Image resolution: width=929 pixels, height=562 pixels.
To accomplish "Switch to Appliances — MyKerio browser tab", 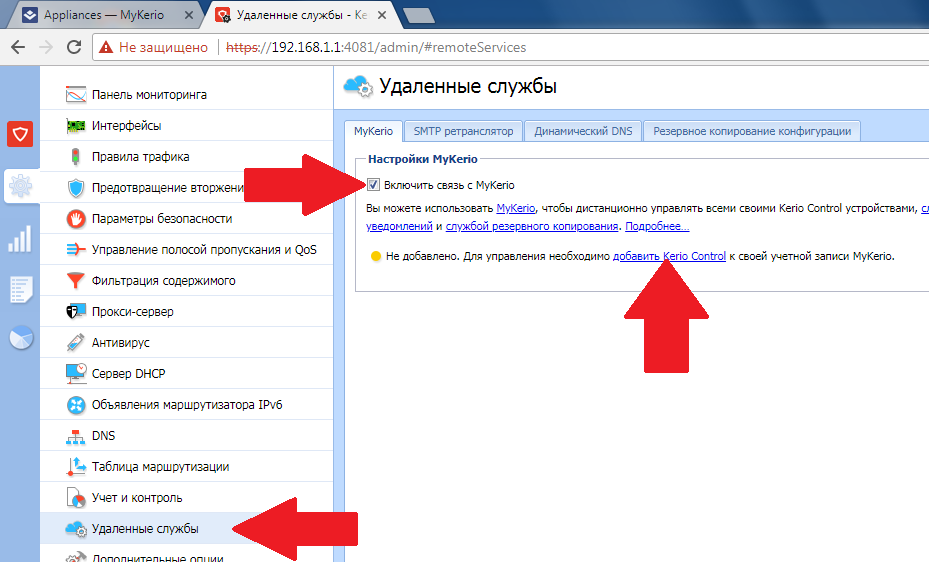I will (x=104, y=15).
